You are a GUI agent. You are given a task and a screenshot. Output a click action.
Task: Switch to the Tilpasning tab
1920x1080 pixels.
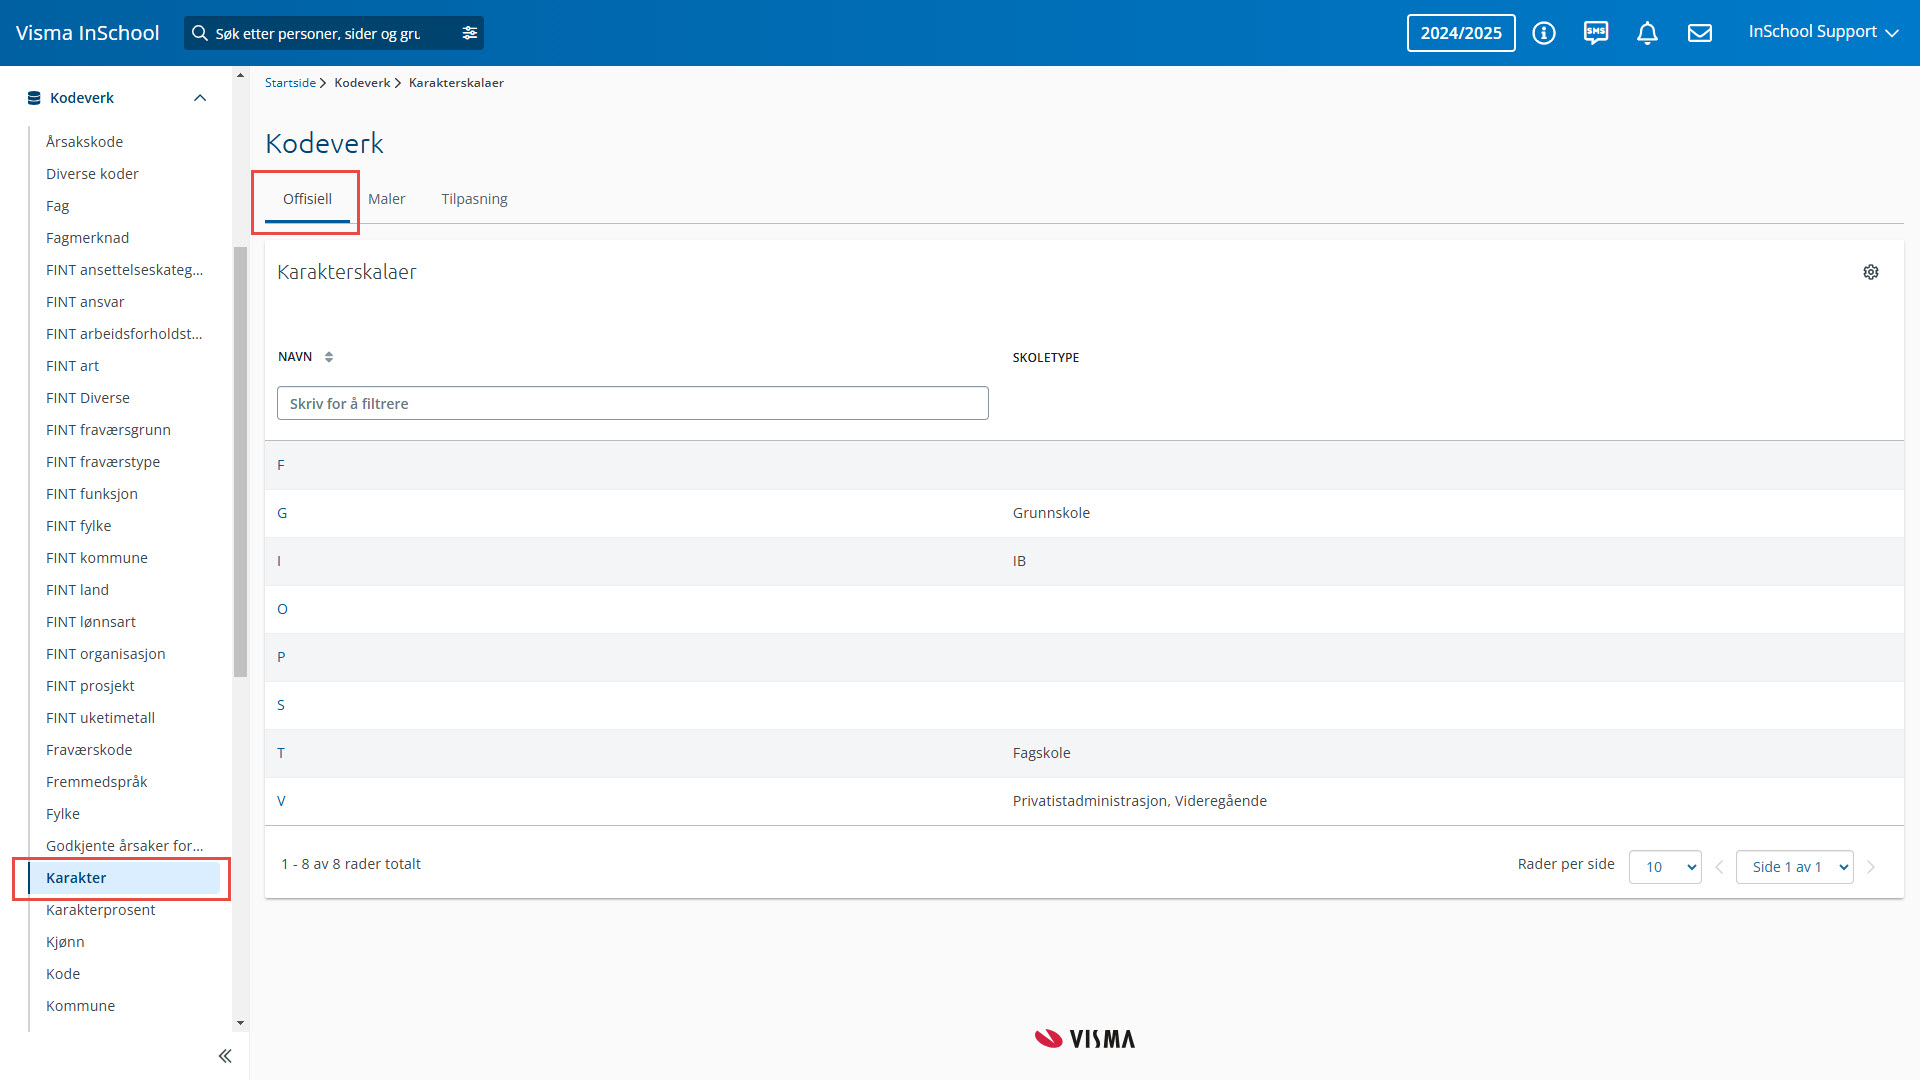click(x=474, y=199)
